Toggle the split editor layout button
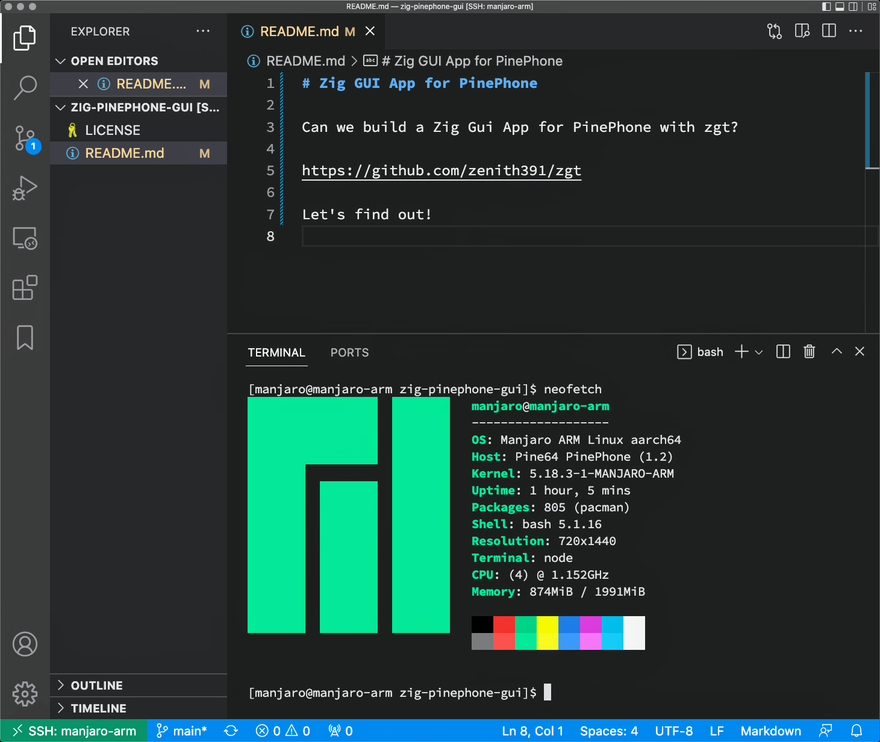 point(829,31)
